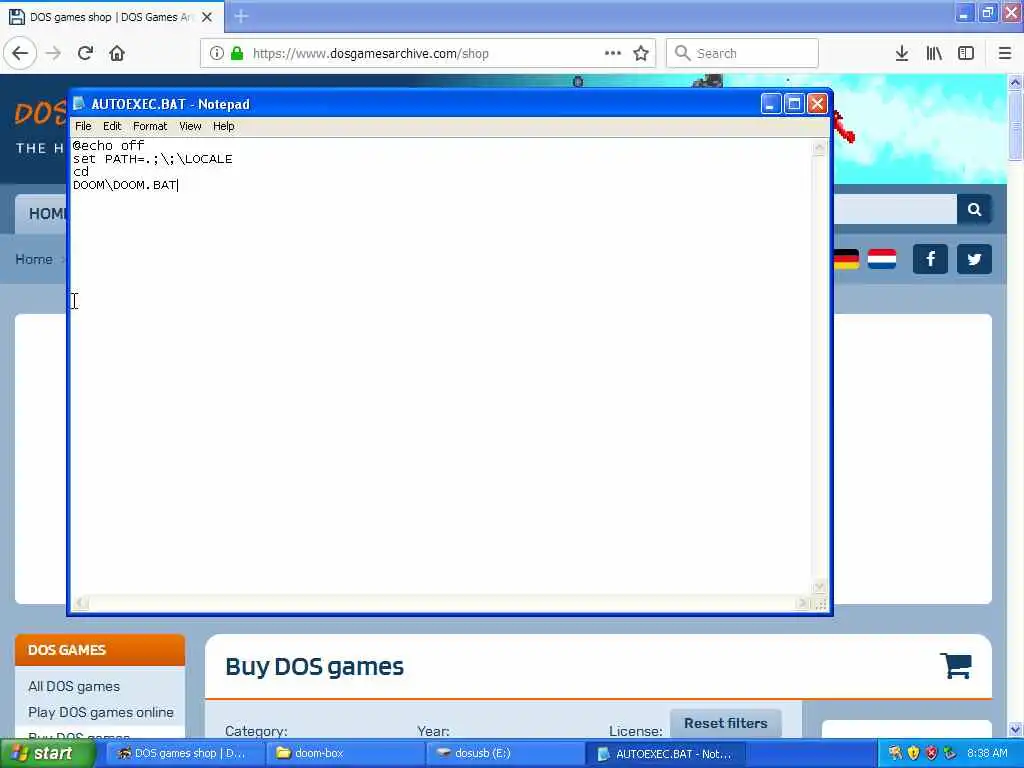The height and width of the screenshot is (768, 1024).
Task: Open Firefox home page
Action: (117, 54)
